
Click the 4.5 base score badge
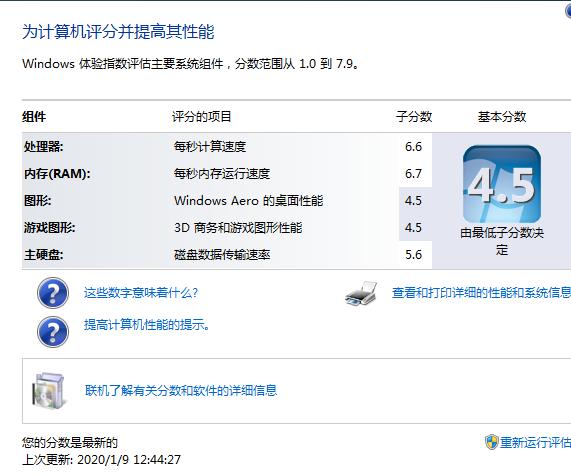coord(502,184)
